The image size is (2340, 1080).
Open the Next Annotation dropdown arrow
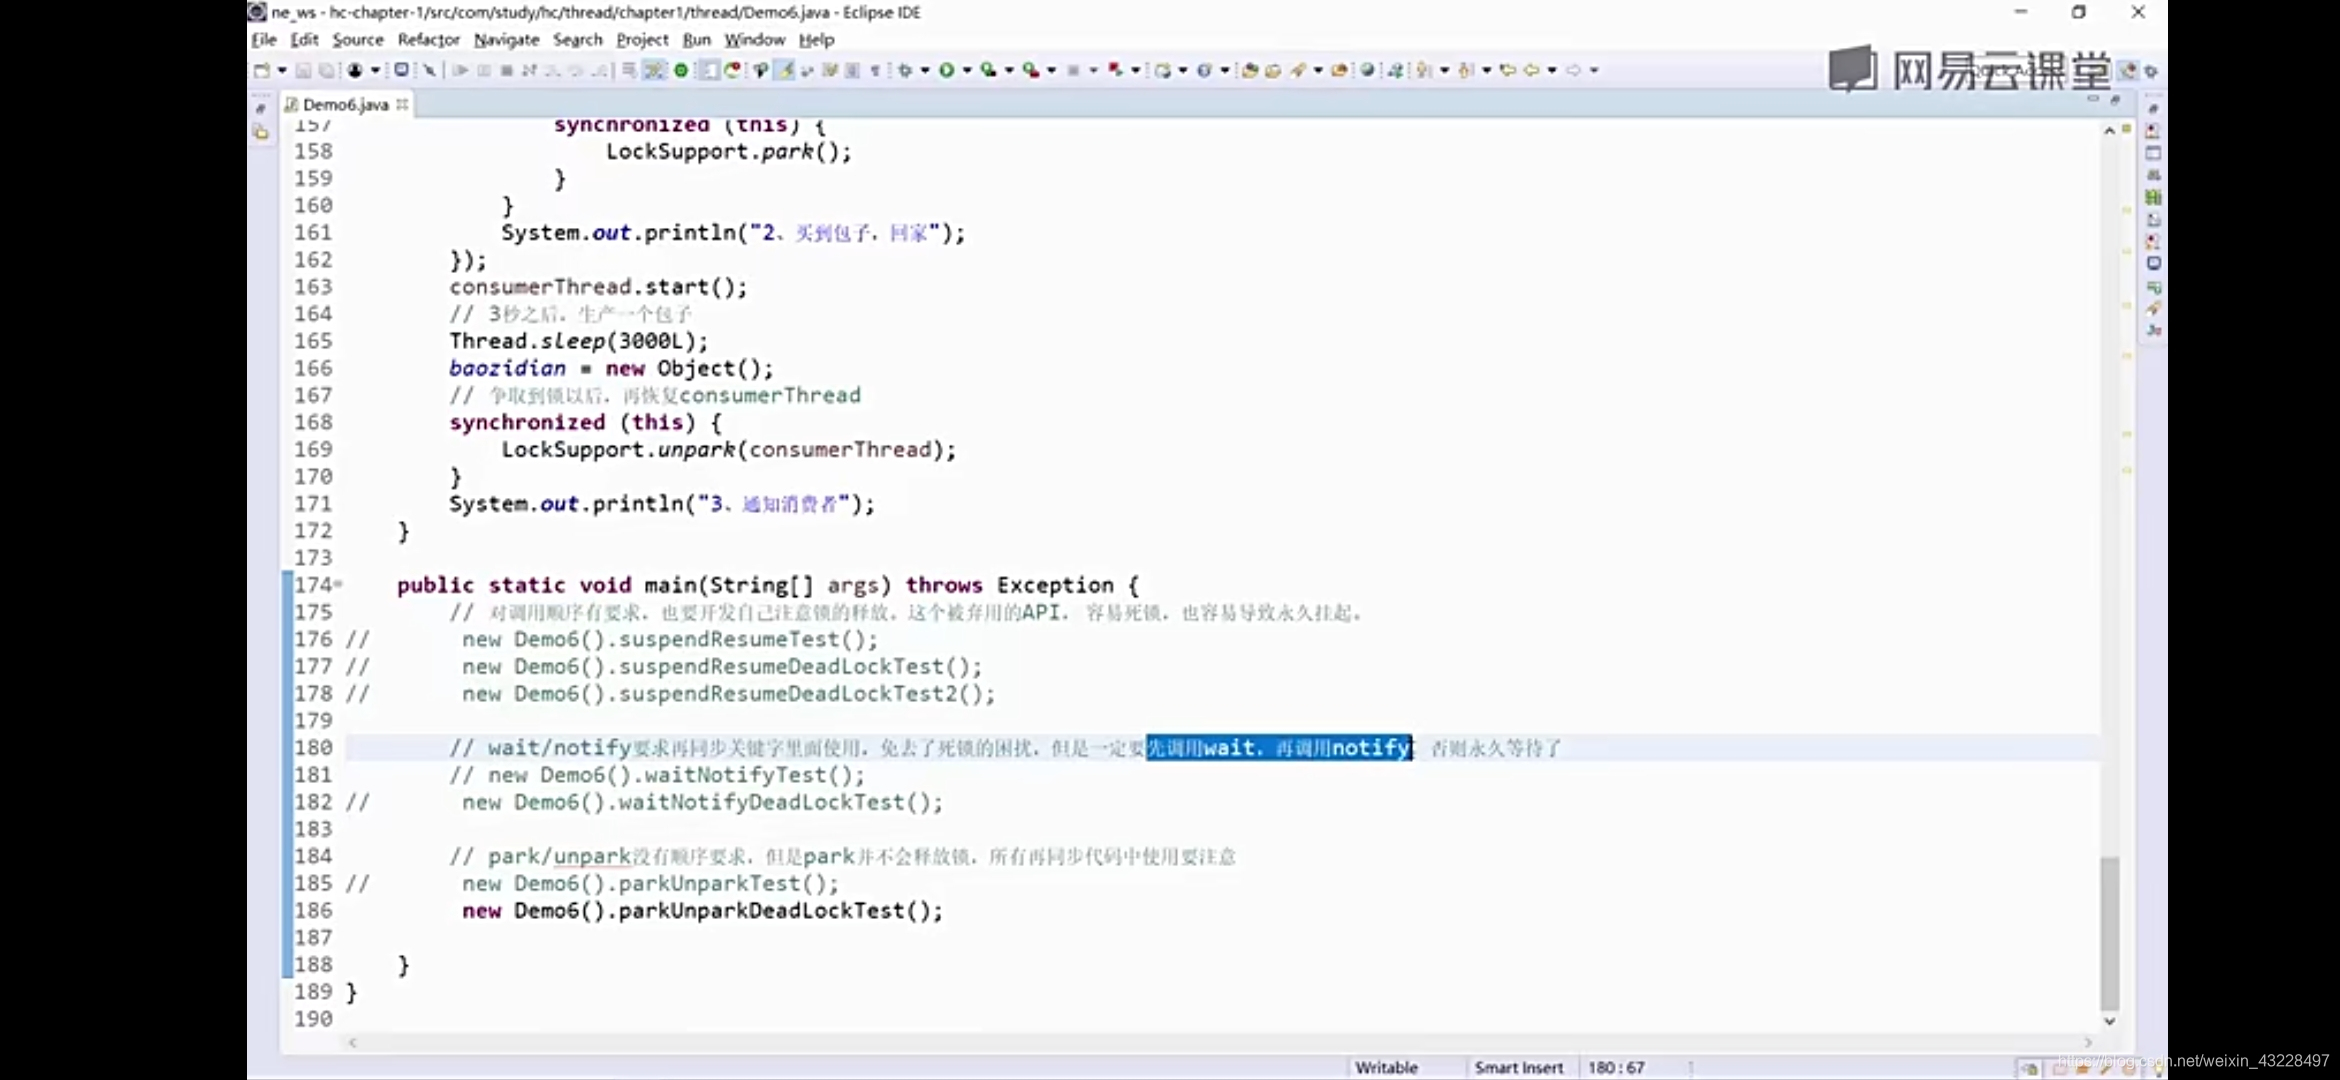[x=1444, y=70]
